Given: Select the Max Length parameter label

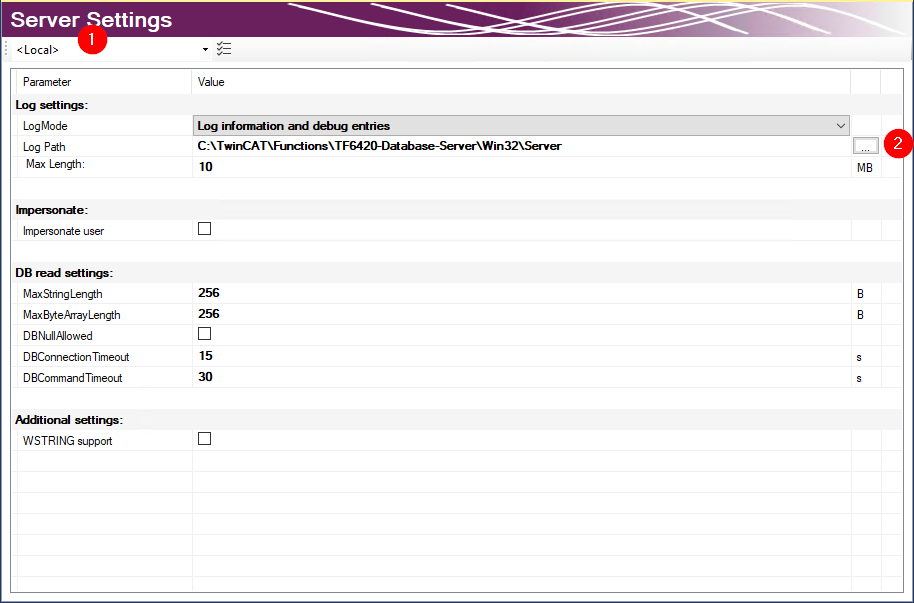Looking at the screenshot, I should click(55, 164).
